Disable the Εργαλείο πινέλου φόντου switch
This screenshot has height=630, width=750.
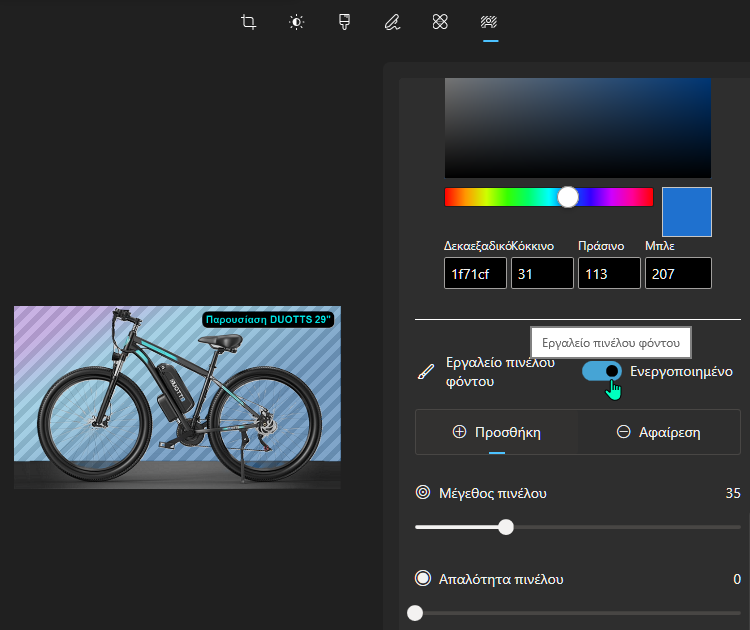coord(602,371)
